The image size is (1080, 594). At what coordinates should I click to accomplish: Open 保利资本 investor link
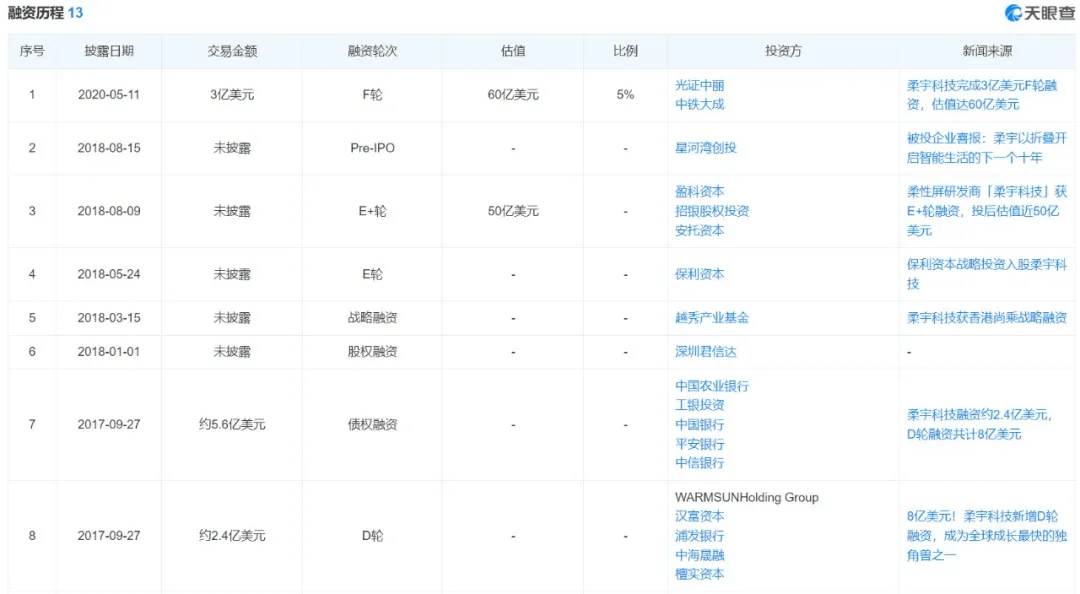(x=699, y=274)
